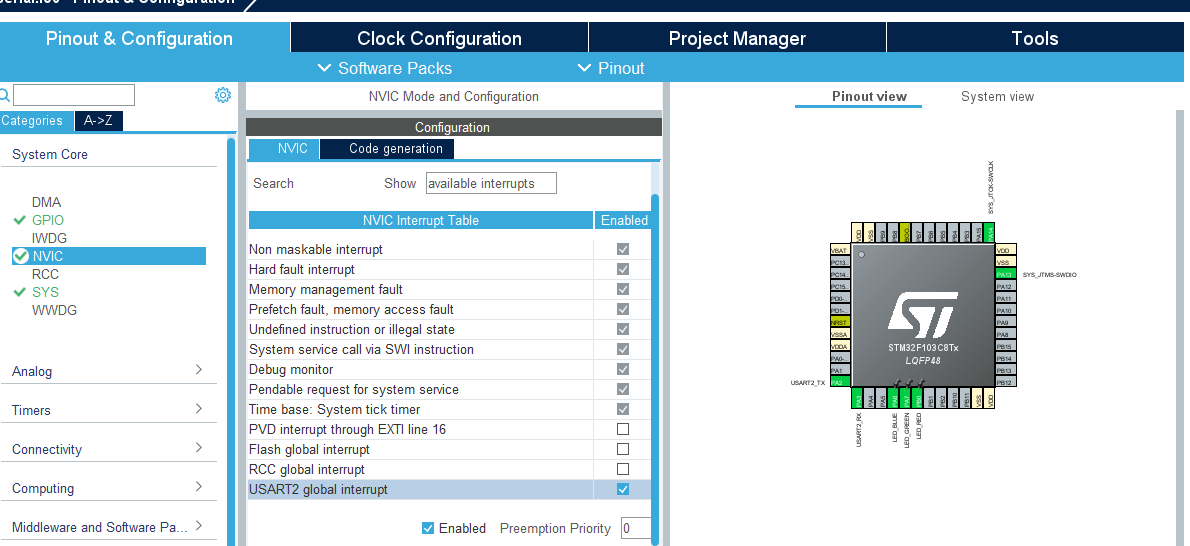Select the VBAT pin on the chip

[840, 250]
